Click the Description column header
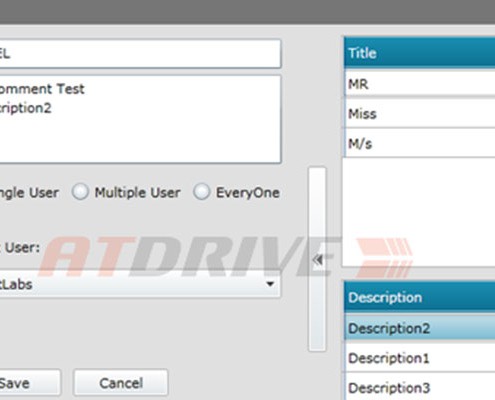Image resolution: width=495 pixels, height=400 pixels. (420, 297)
